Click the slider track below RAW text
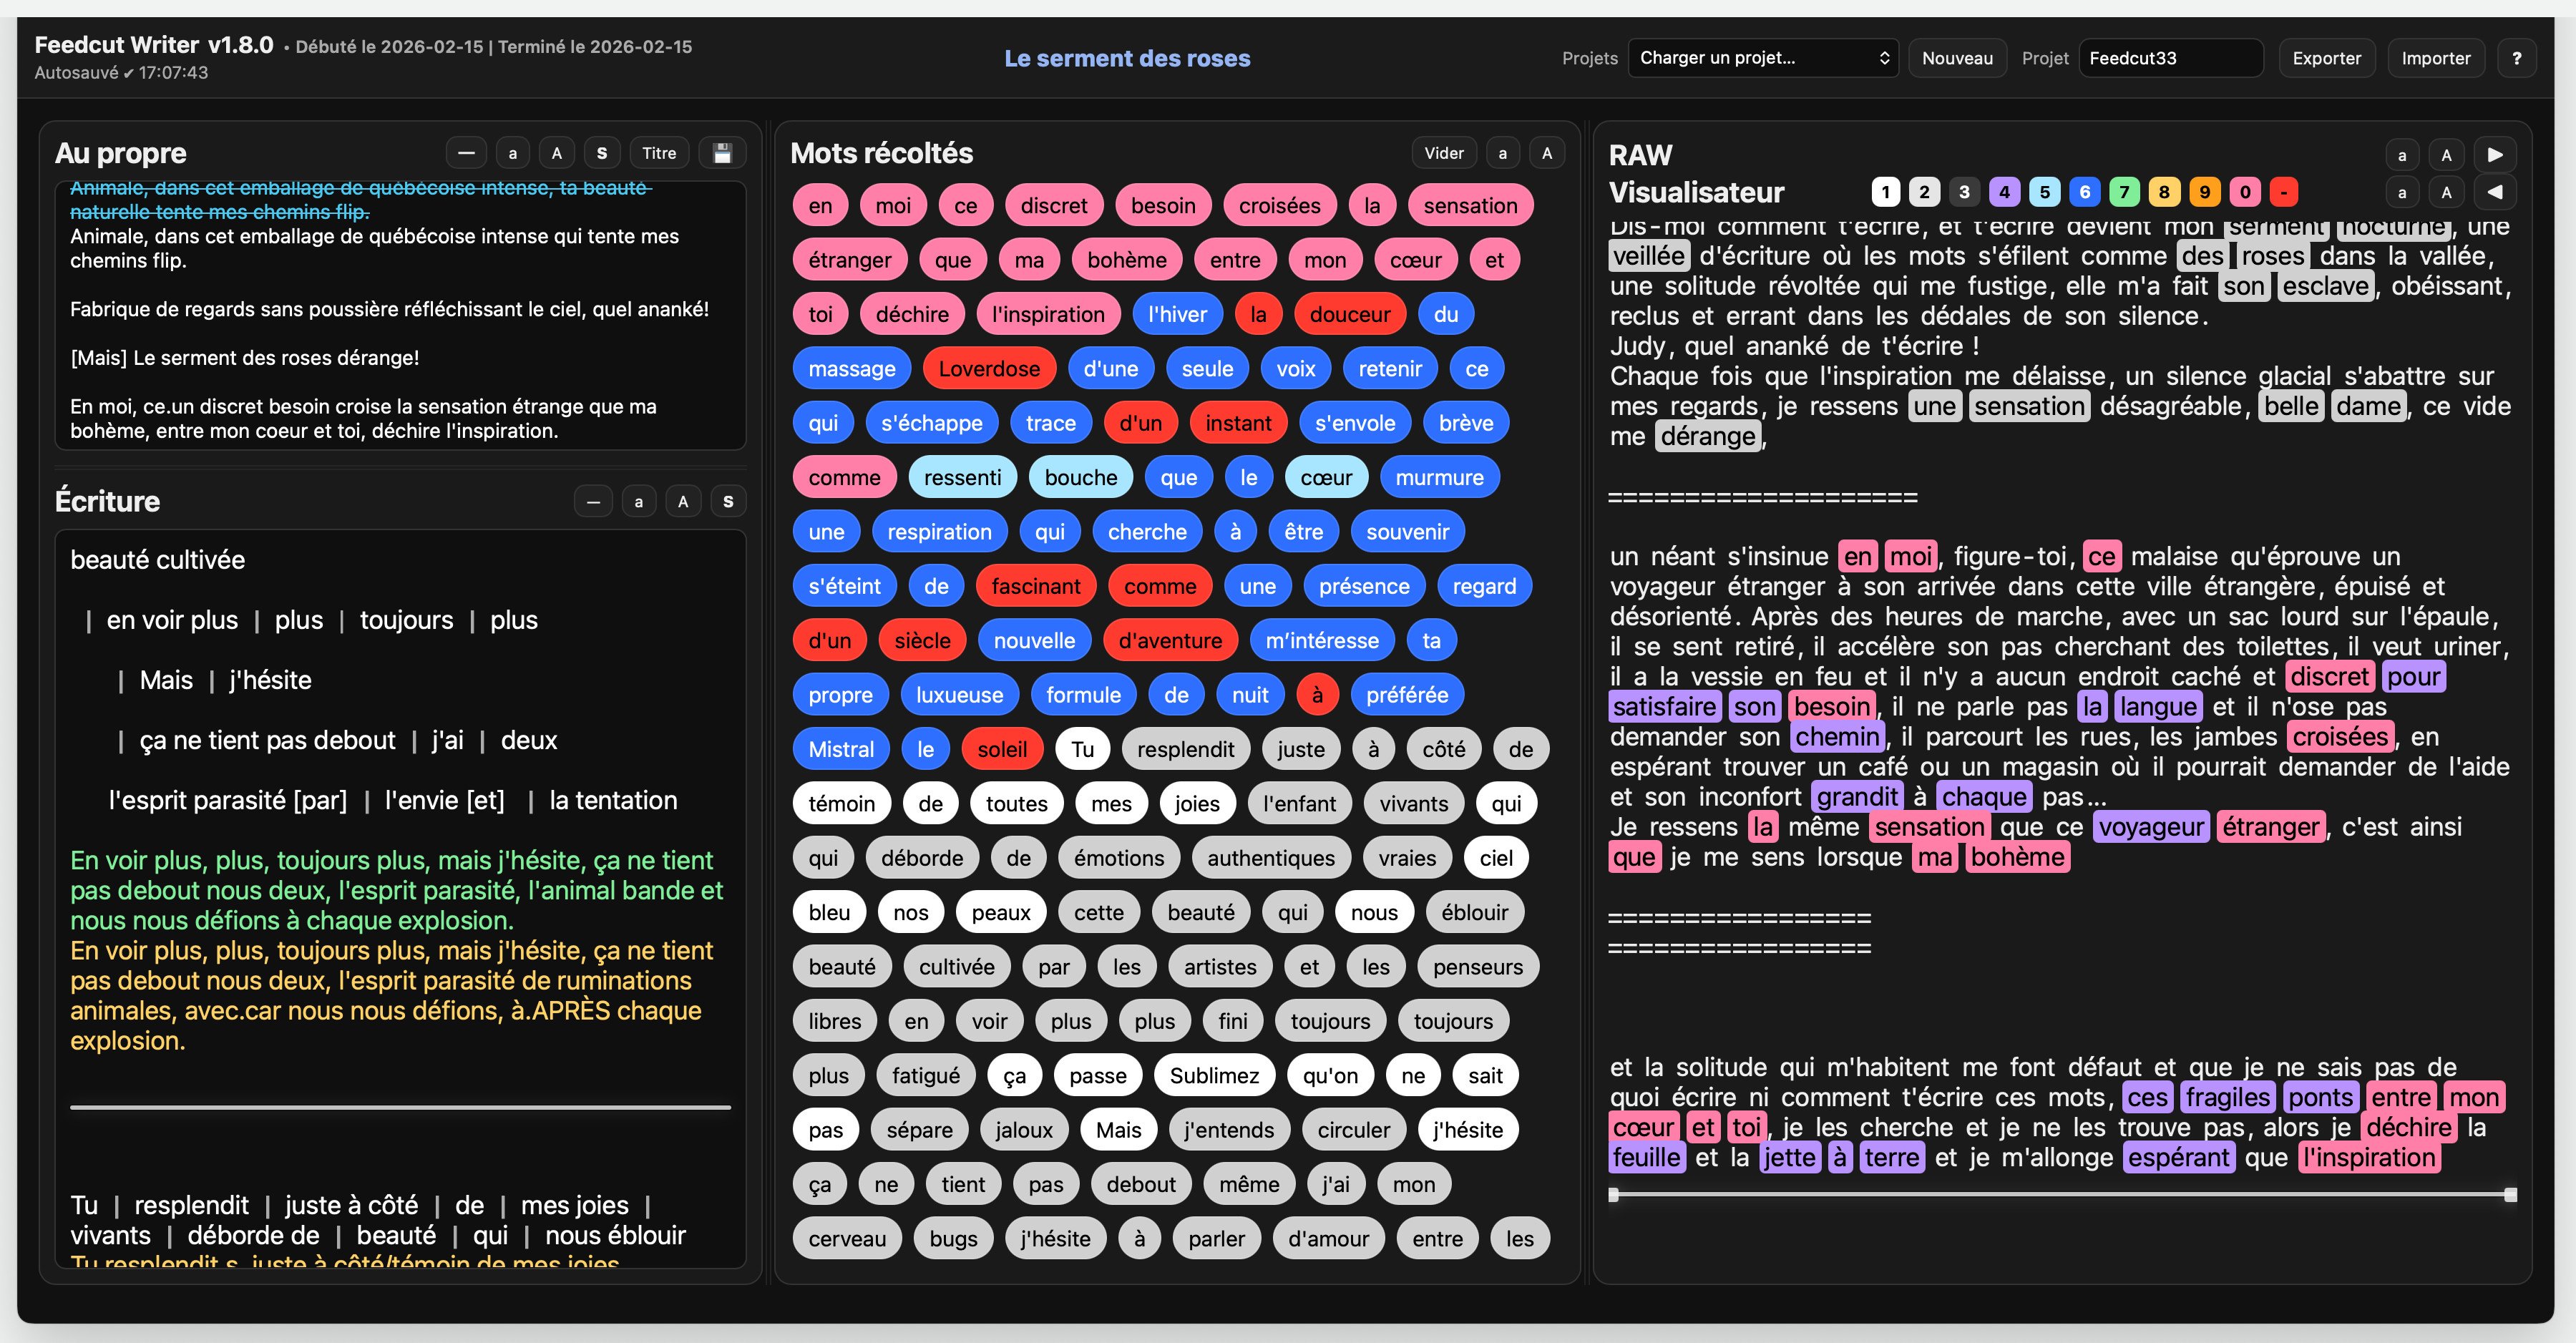This screenshot has height=1343, width=2576. click(2061, 1194)
